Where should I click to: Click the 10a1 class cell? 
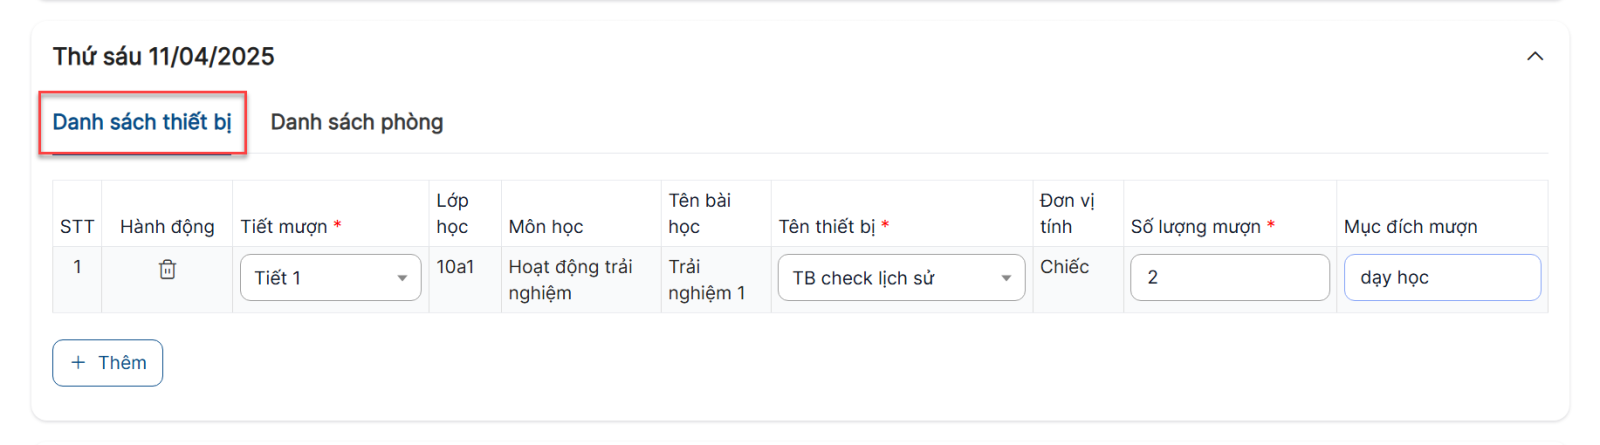tap(456, 267)
